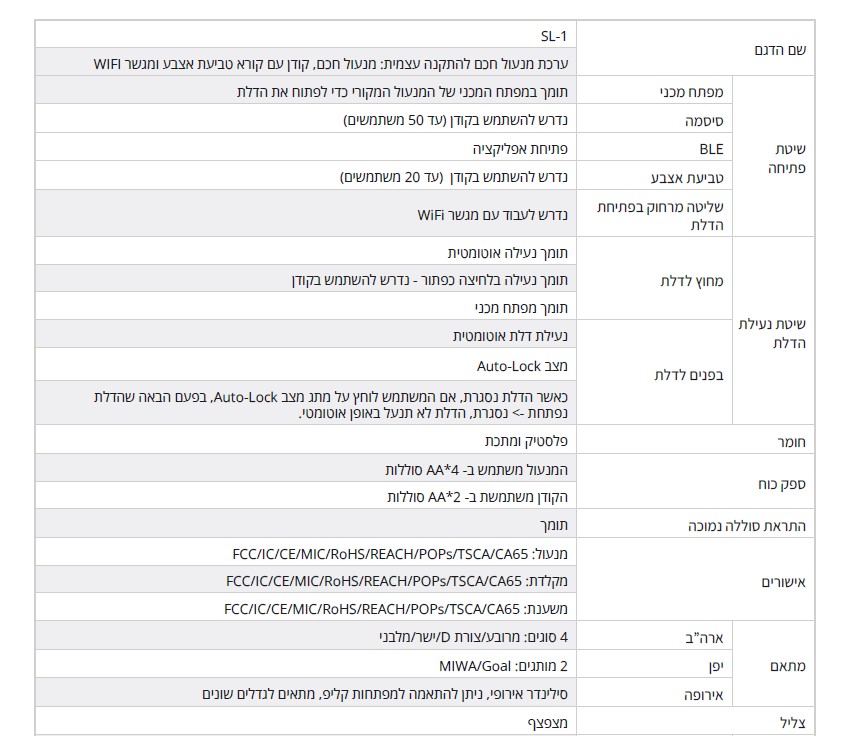Select the סיסמה row label
This screenshot has height=736, width=855.
(705, 120)
